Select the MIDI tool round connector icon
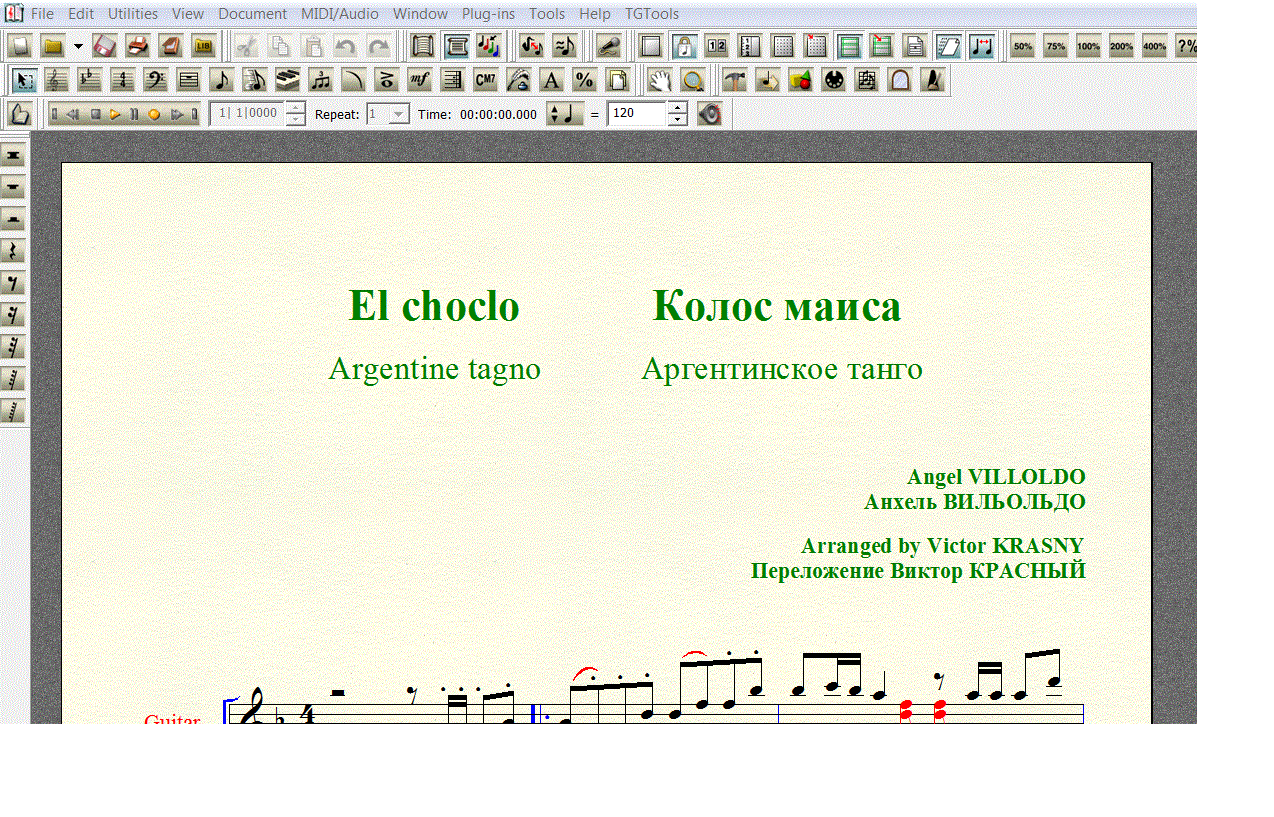 click(834, 80)
